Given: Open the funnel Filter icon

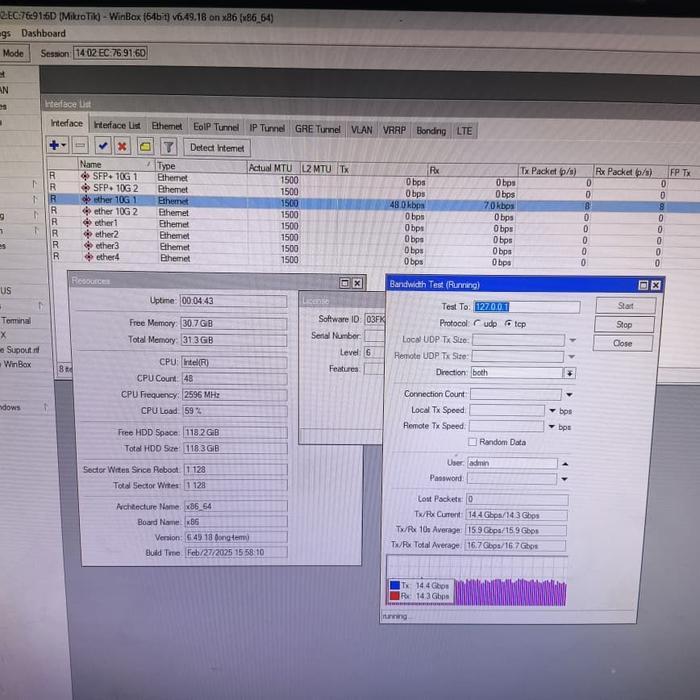Looking at the screenshot, I should point(169,146).
